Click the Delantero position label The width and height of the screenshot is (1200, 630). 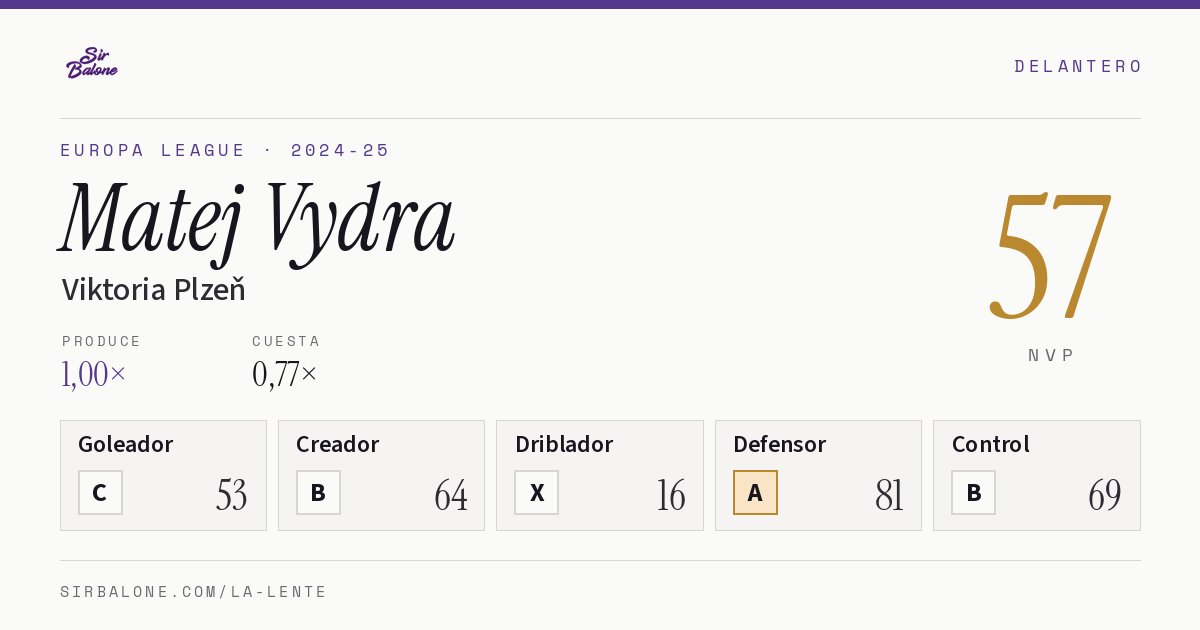coord(1078,66)
